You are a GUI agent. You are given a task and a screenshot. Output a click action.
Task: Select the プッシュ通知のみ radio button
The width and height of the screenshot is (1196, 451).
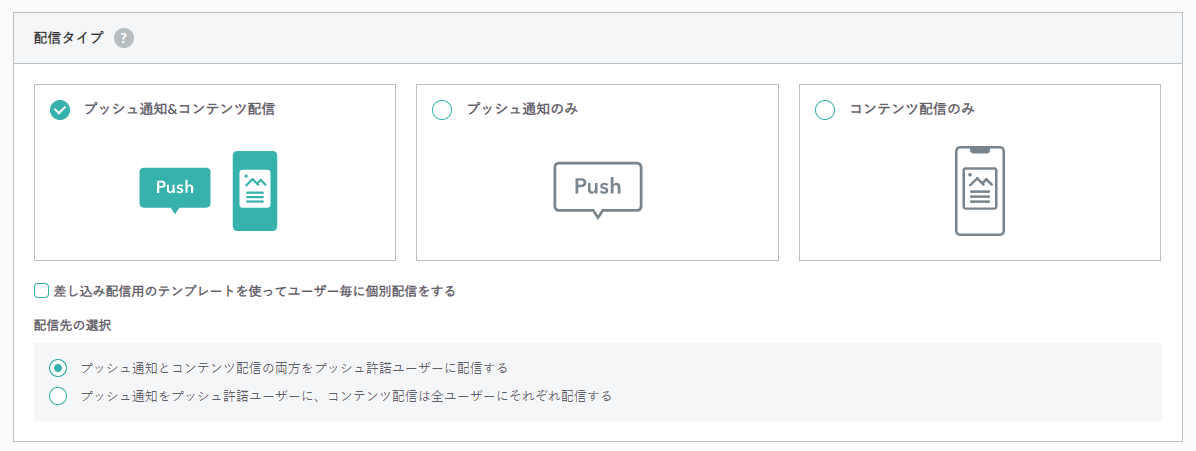(442, 110)
